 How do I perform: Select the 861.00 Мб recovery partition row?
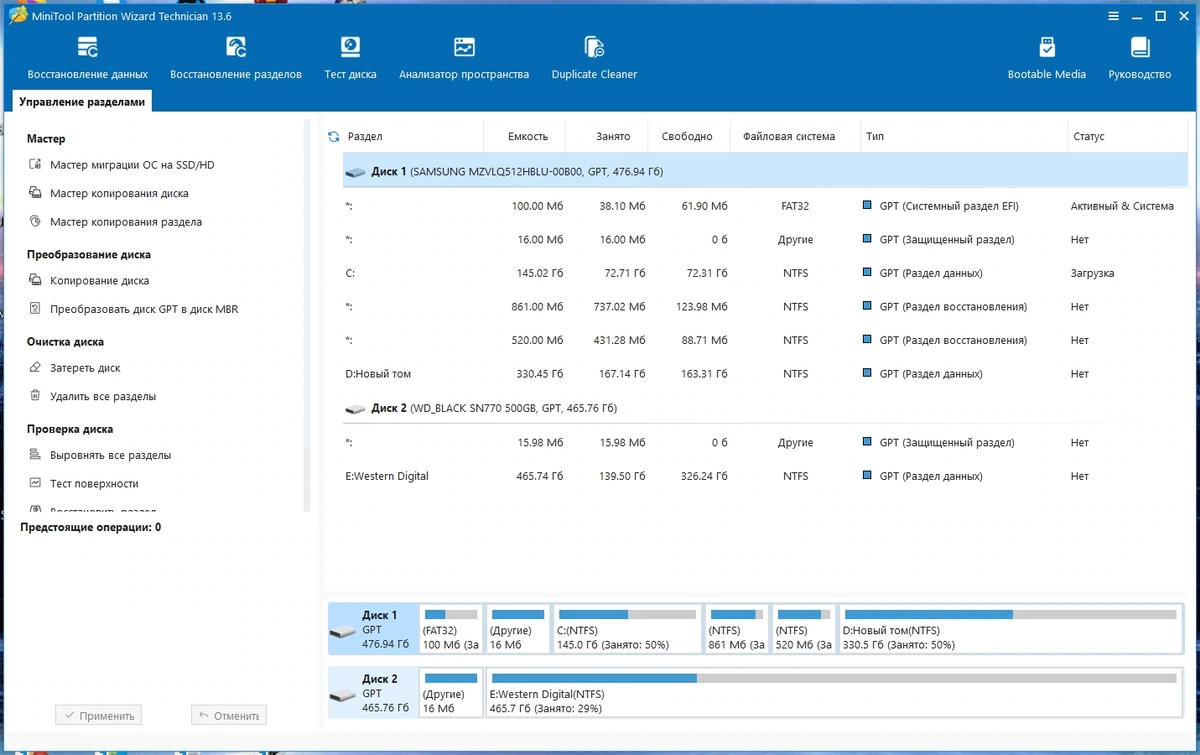click(763, 307)
